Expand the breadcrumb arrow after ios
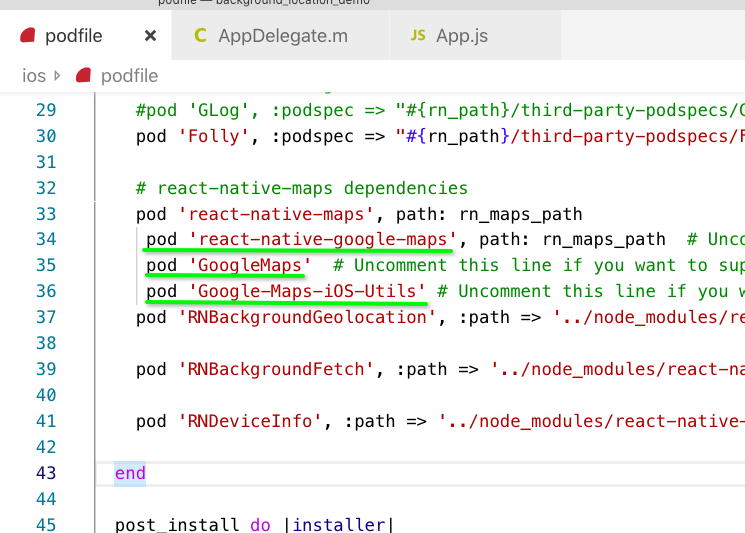745x533 pixels. (x=57, y=76)
